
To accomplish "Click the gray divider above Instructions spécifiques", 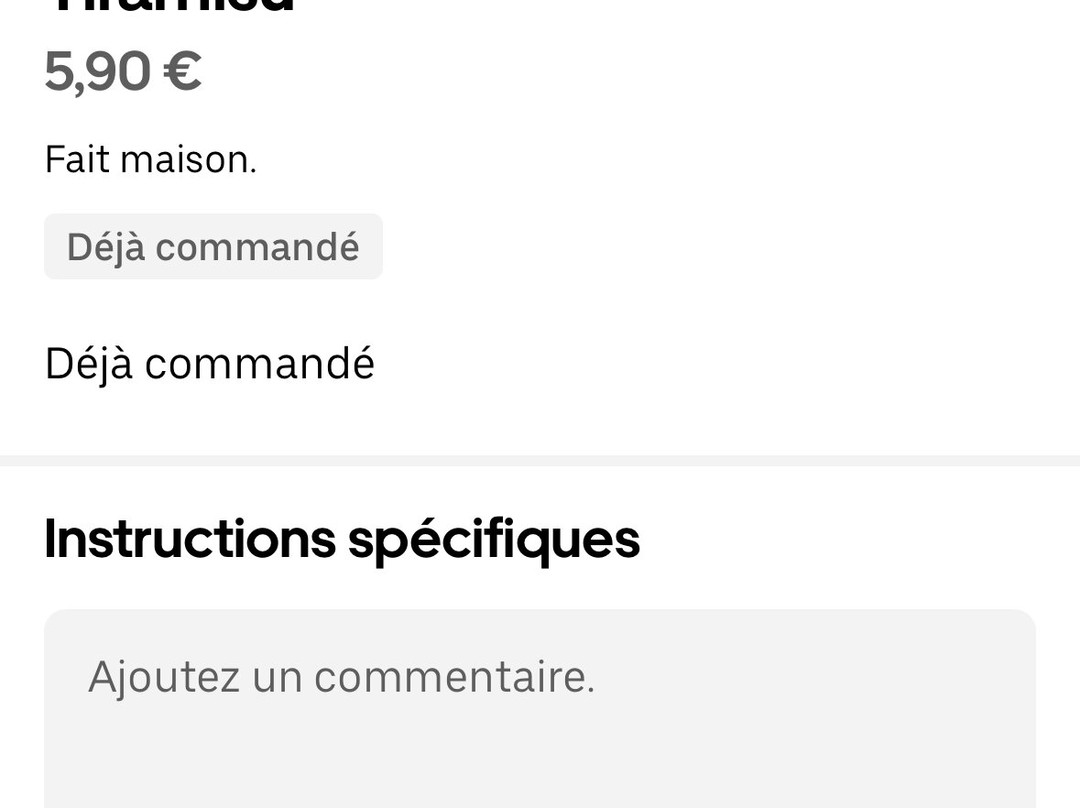I will [x=540, y=461].
